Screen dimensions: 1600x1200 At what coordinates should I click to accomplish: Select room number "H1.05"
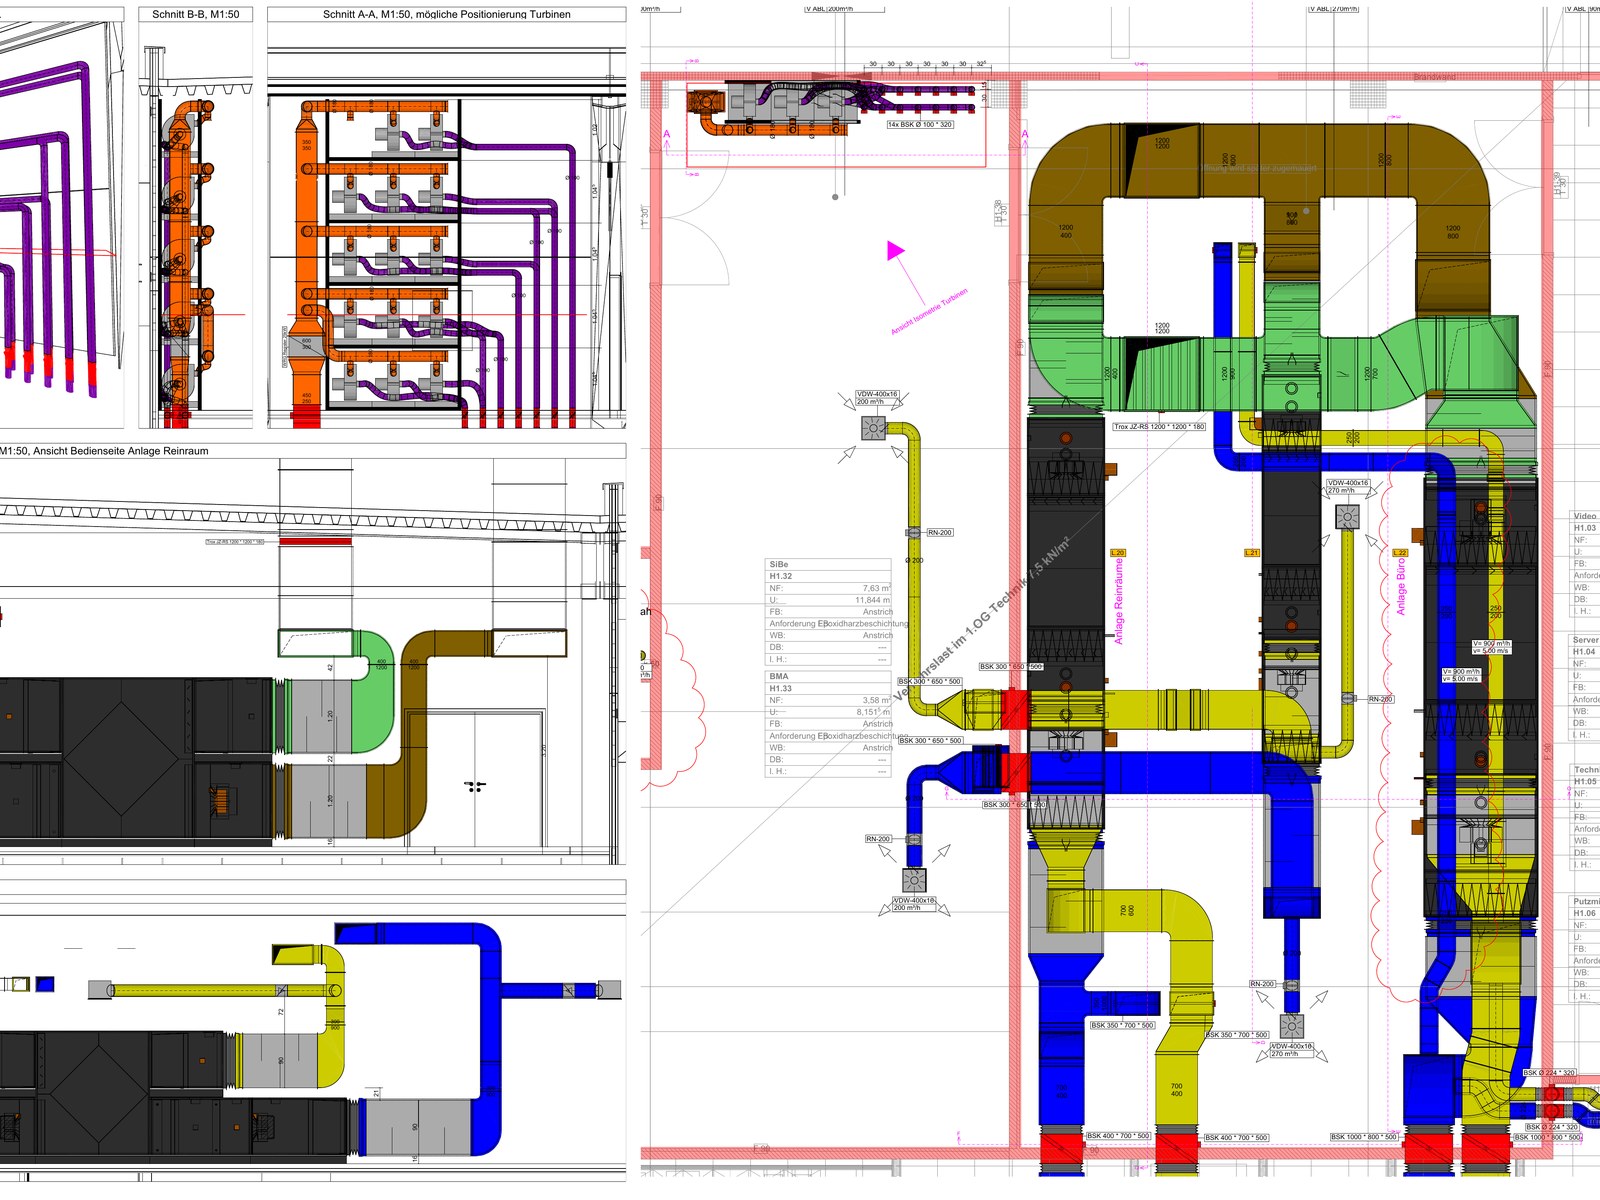tap(1585, 782)
